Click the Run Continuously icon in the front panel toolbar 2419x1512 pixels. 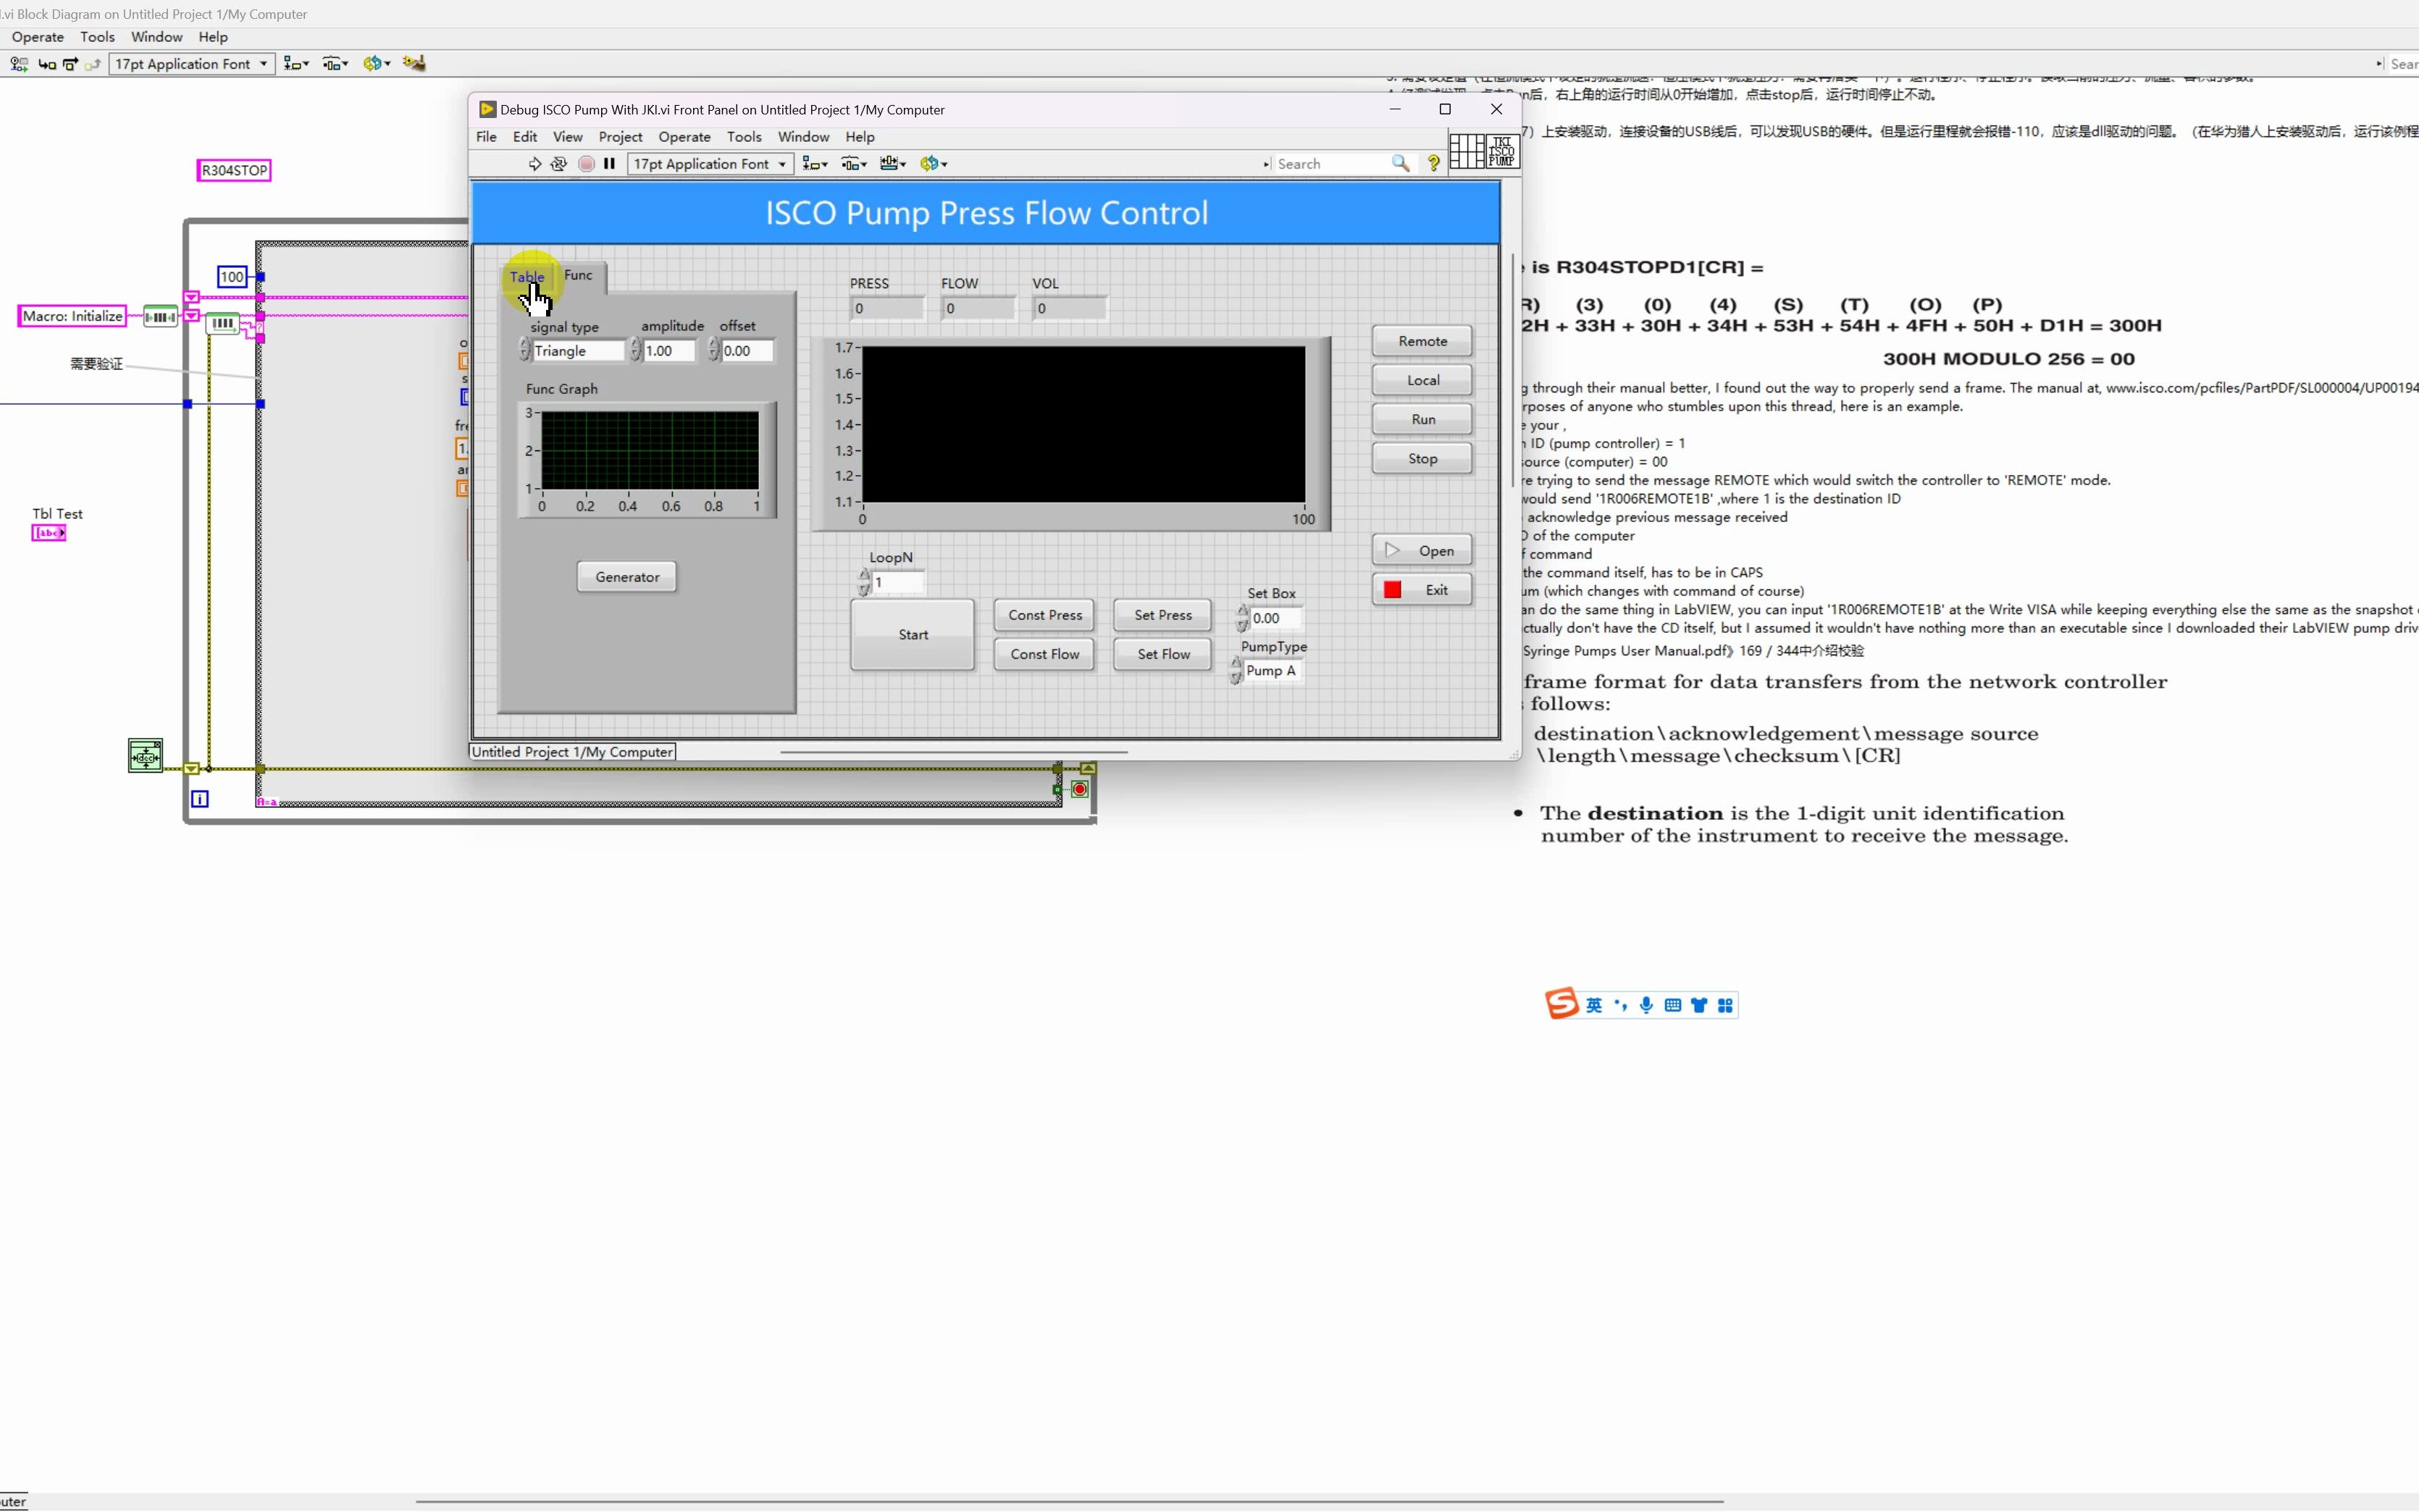pyautogui.click(x=559, y=164)
